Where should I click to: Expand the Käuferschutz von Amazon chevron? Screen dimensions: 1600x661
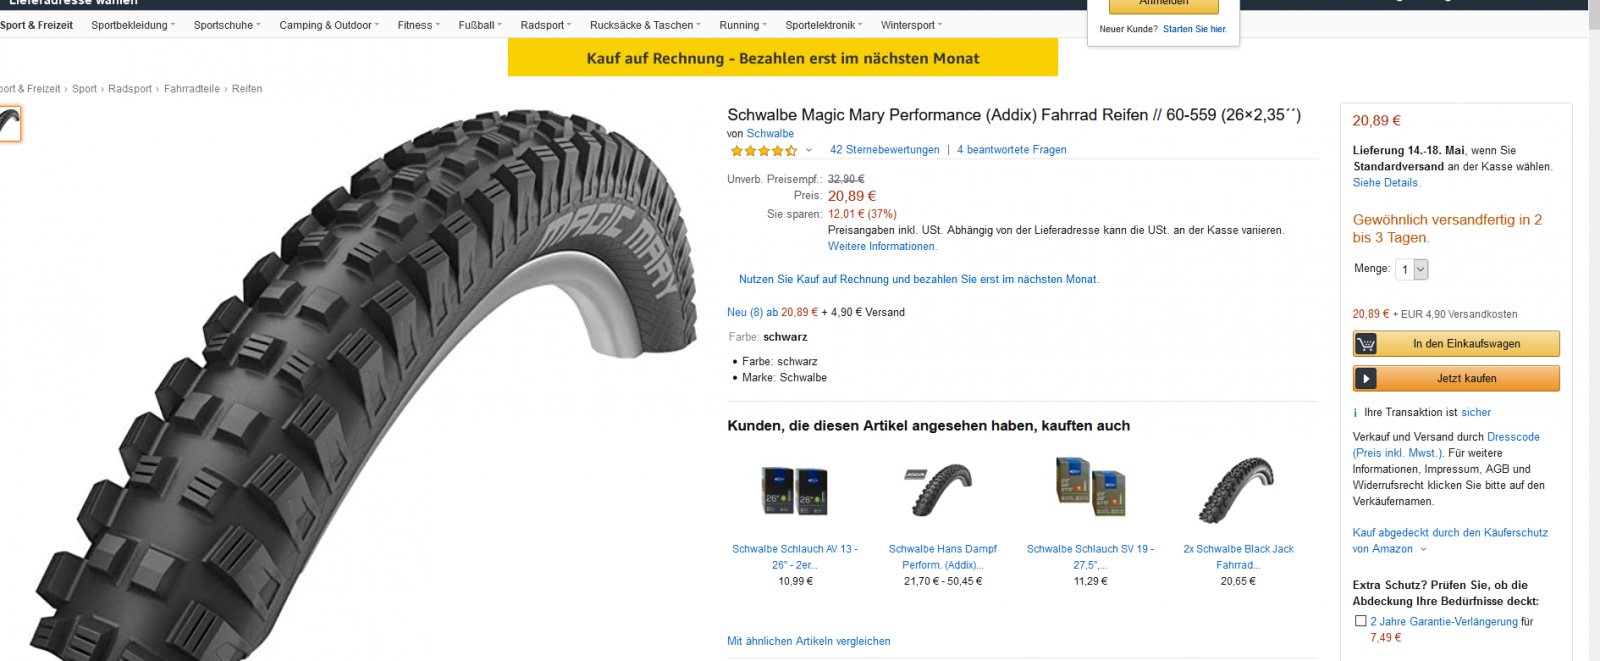click(x=1424, y=549)
